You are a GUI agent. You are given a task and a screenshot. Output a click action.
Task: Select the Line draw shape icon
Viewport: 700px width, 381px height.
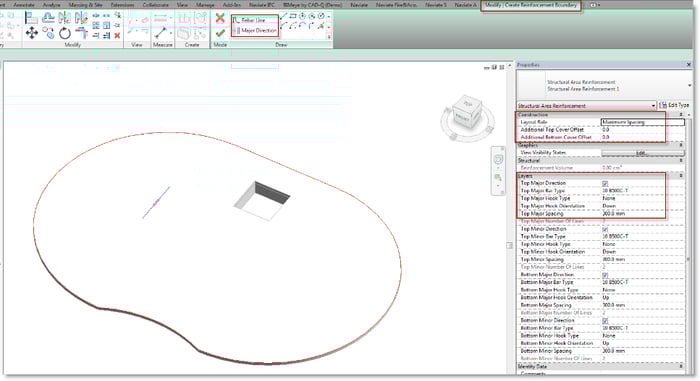[x=283, y=16]
